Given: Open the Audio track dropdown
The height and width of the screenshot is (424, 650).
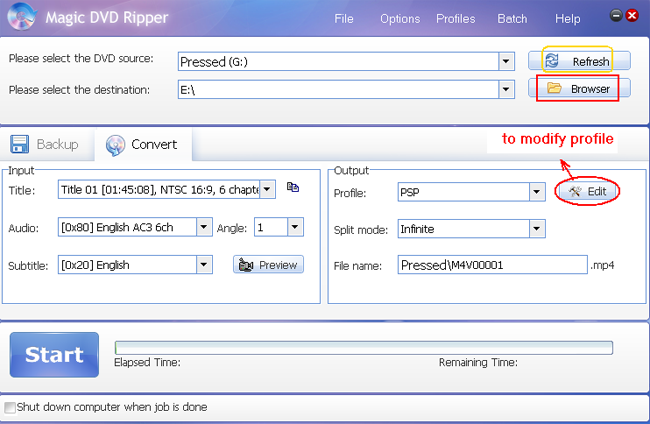Looking at the screenshot, I should click(x=204, y=227).
